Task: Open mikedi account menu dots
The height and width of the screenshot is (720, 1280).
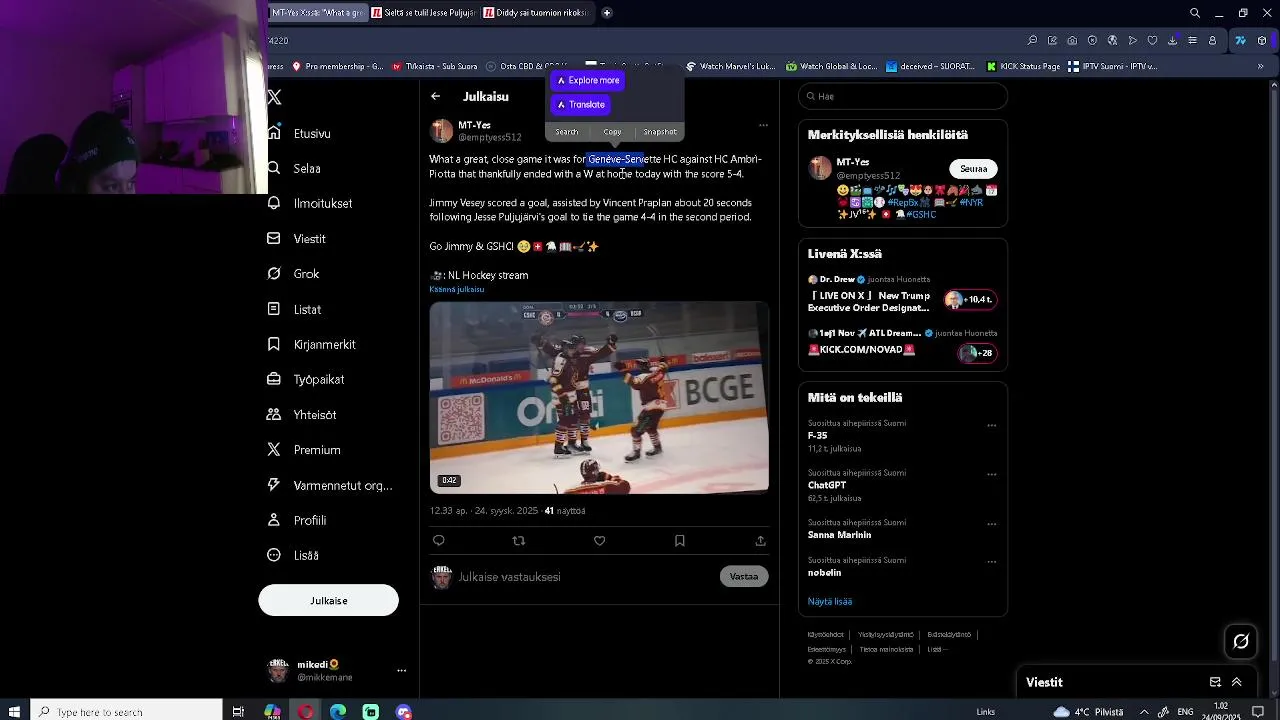Action: coord(401,670)
